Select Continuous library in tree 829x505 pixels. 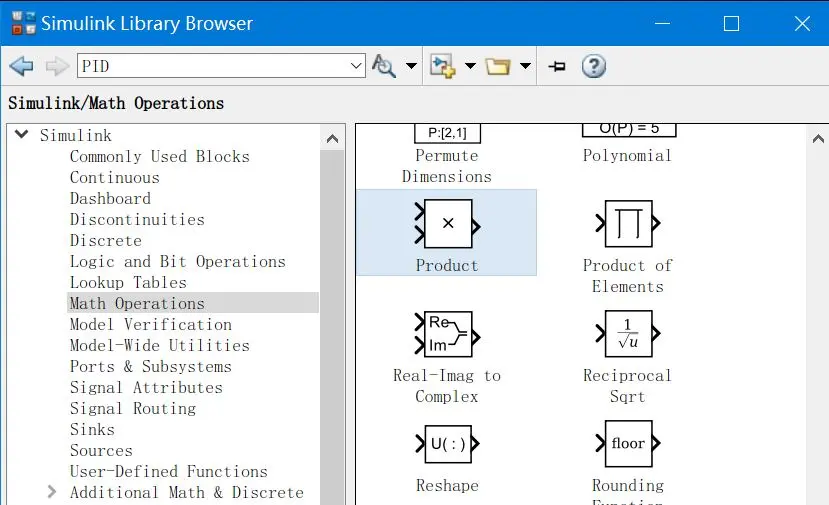(x=115, y=178)
